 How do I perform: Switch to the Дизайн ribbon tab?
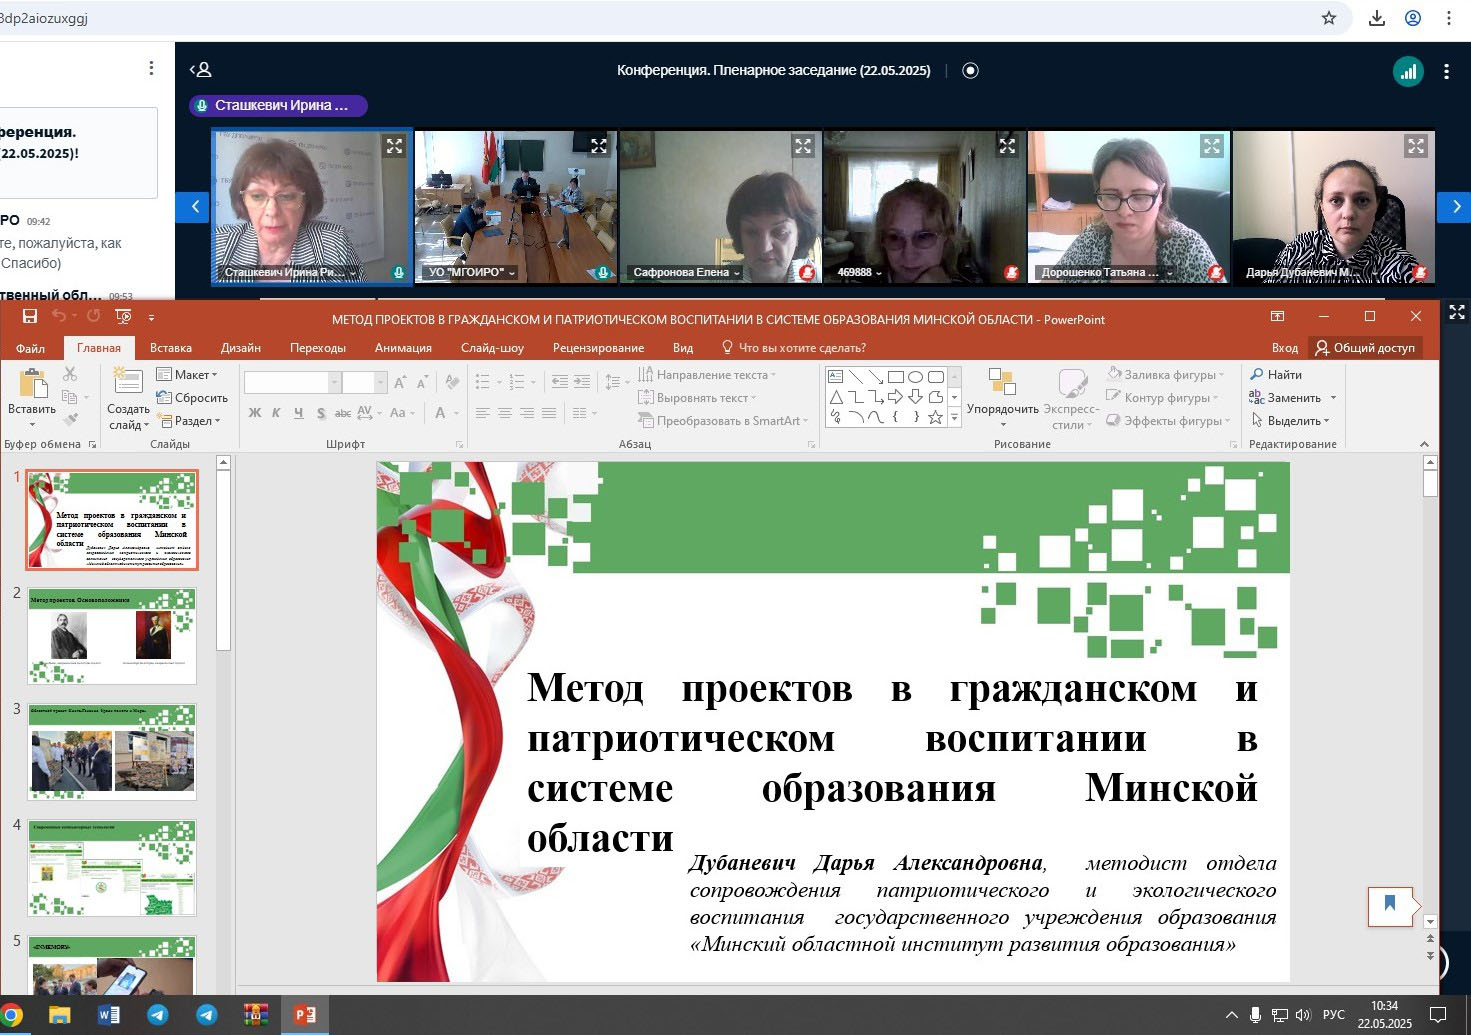(240, 348)
